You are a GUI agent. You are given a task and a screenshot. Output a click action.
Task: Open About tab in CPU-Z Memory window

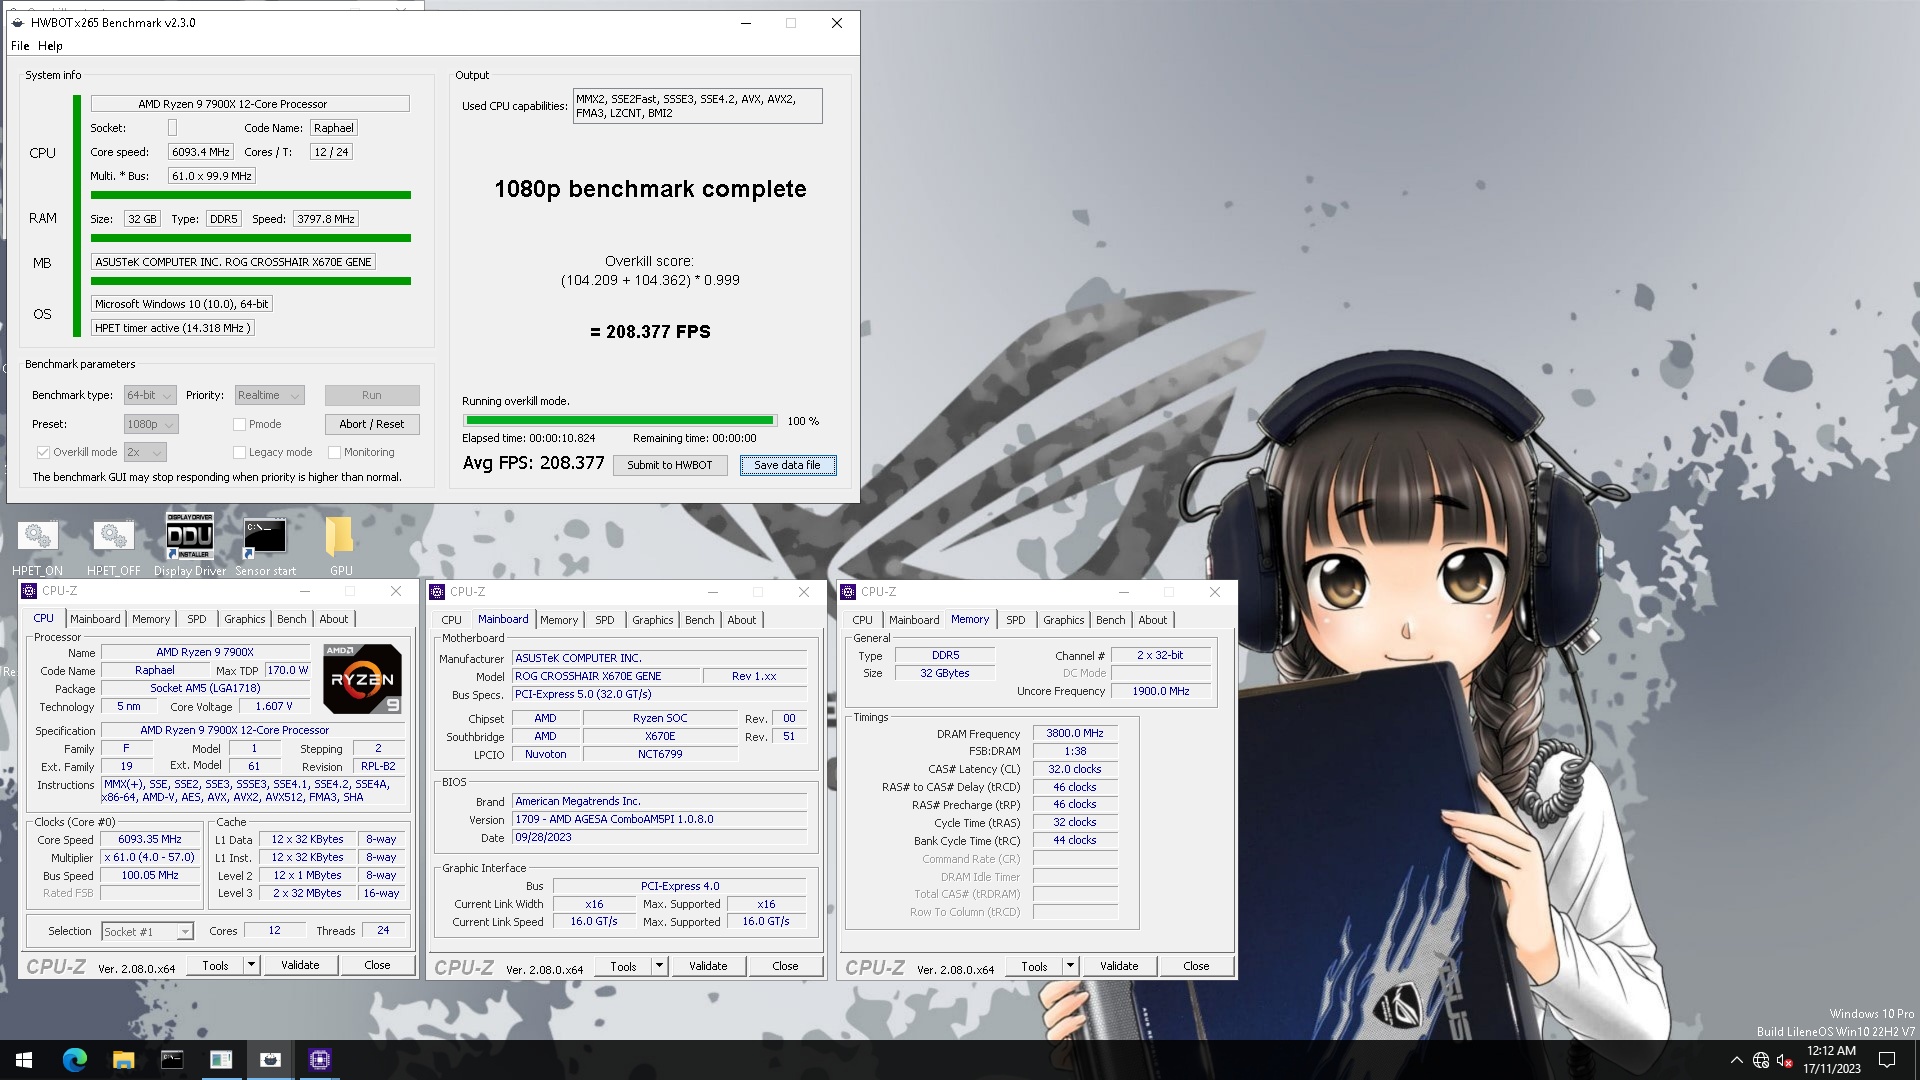click(1153, 620)
